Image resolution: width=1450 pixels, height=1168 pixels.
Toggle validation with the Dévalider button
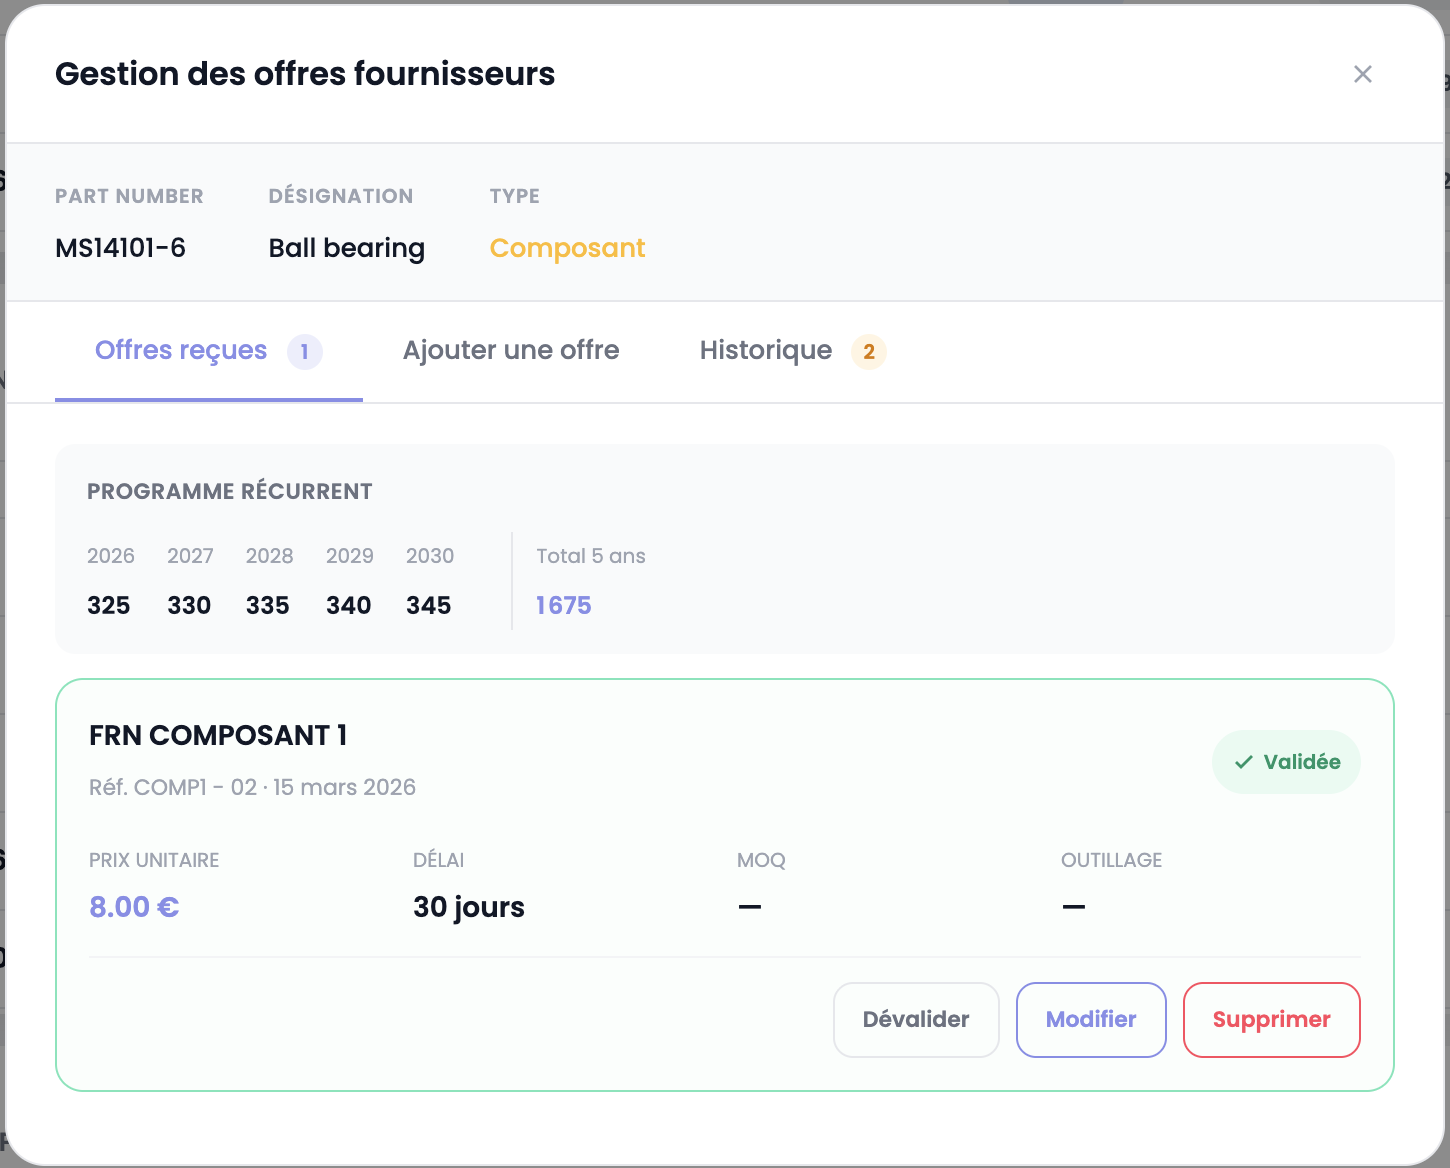(915, 1019)
